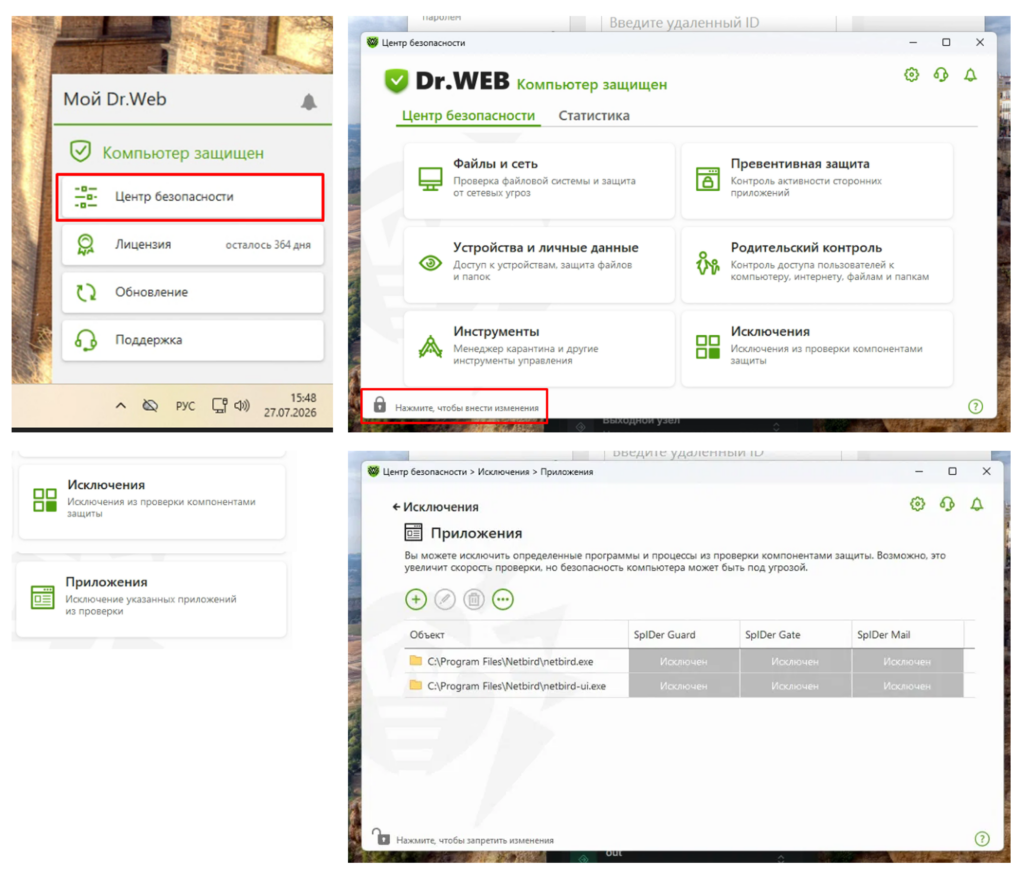Switch to the Статистика tab
The width and height of the screenshot is (1024, 876).
point(594,116)
